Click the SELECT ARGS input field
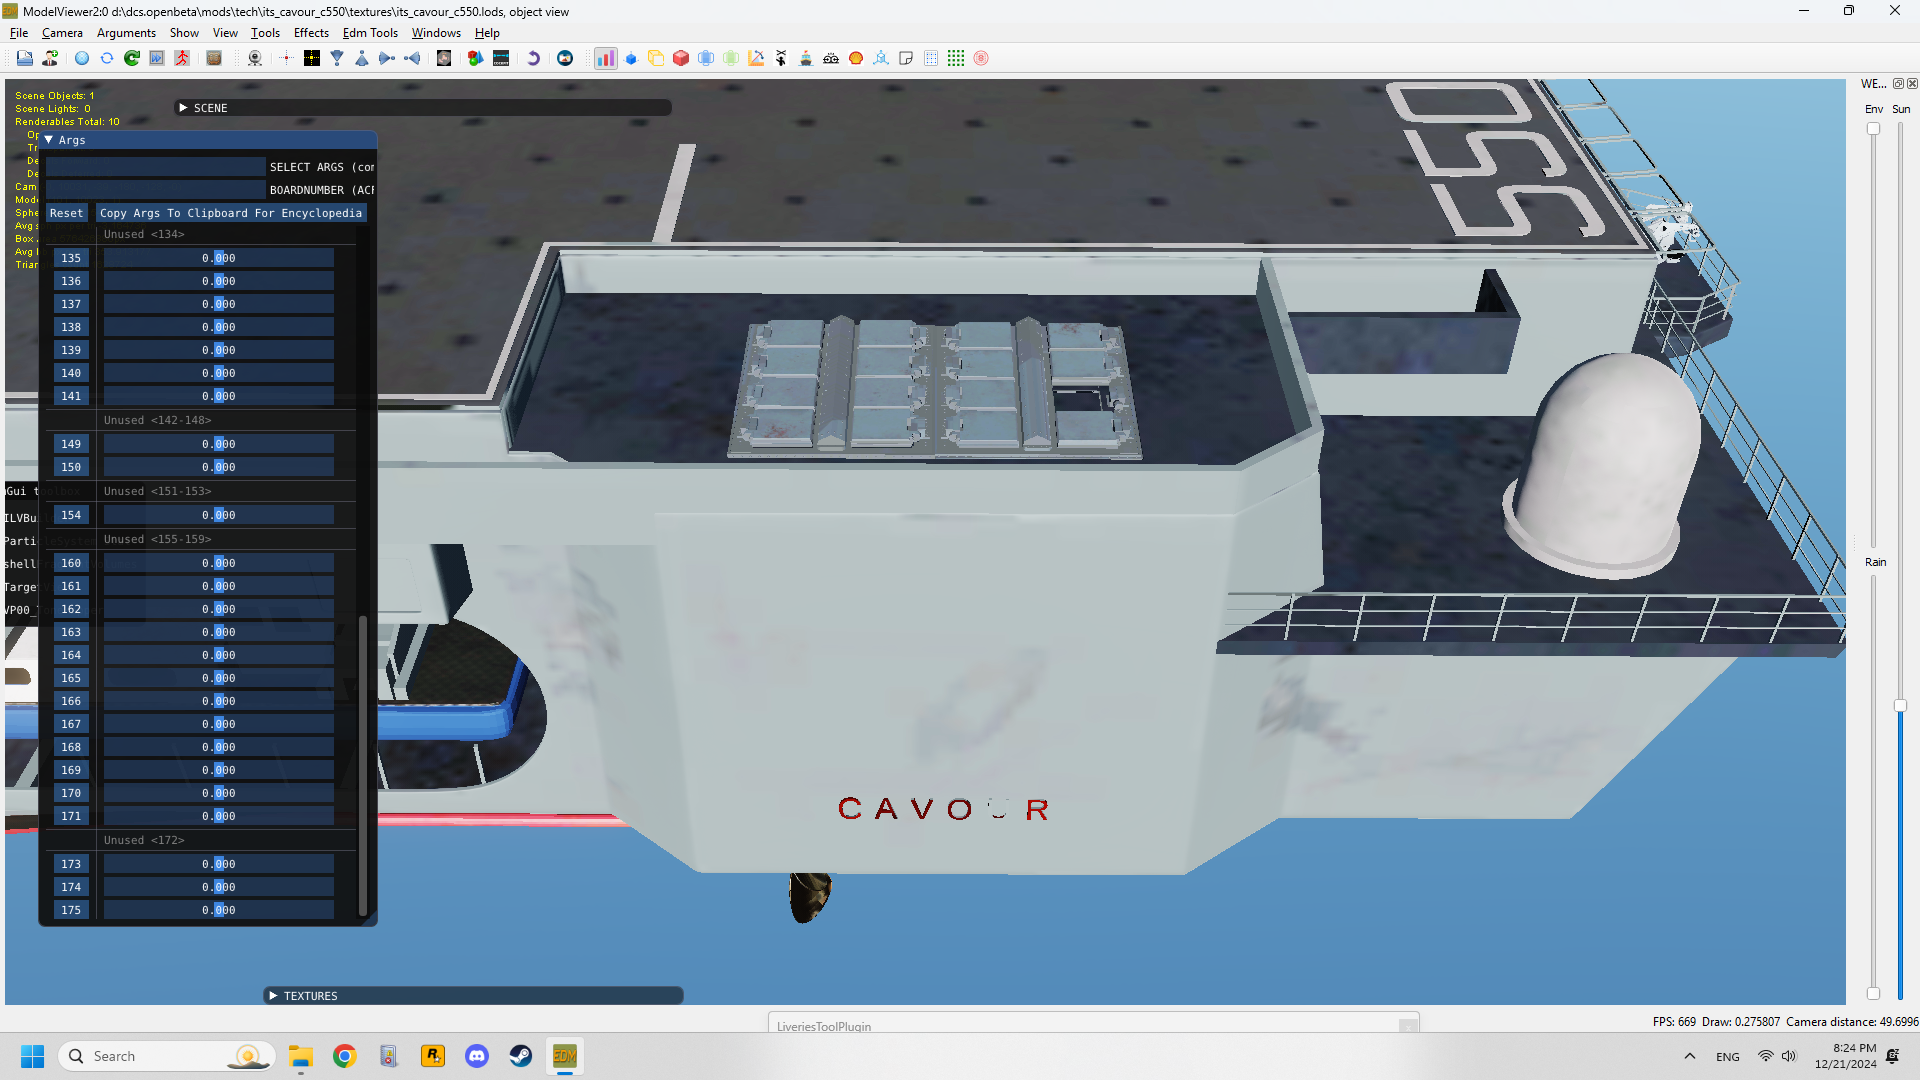The height and width of the screenshot is (1080, 1920). (156, 167)
